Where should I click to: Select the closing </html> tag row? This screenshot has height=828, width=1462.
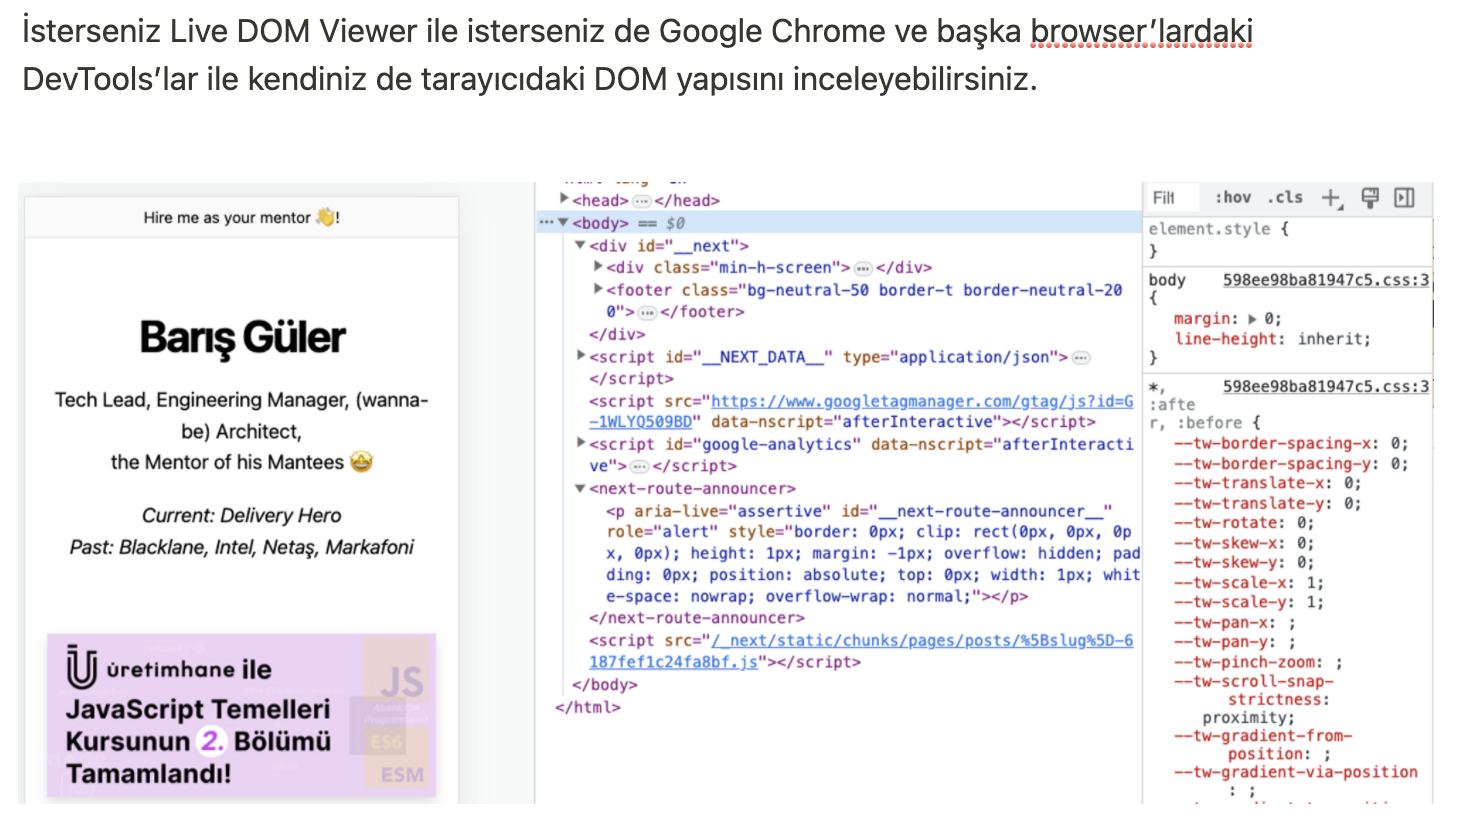[588, 707]
